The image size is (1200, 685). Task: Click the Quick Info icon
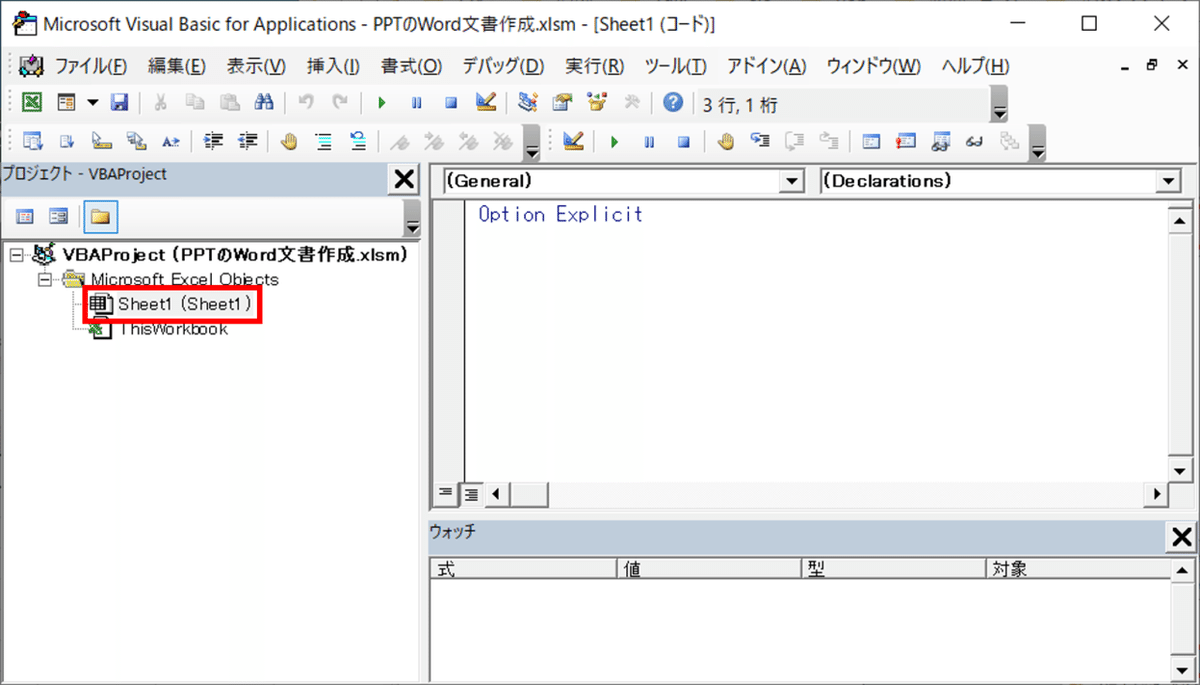point(101,142)
